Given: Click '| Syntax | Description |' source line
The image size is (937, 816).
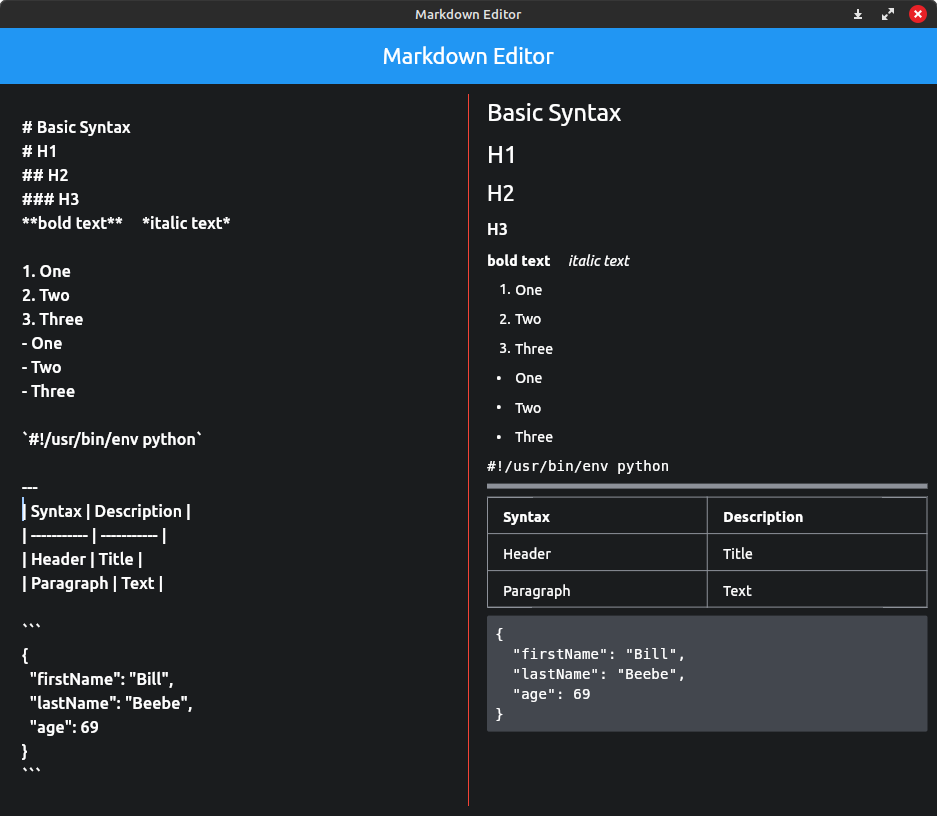Looking at the screenshot, I should [x=106, y=511].
